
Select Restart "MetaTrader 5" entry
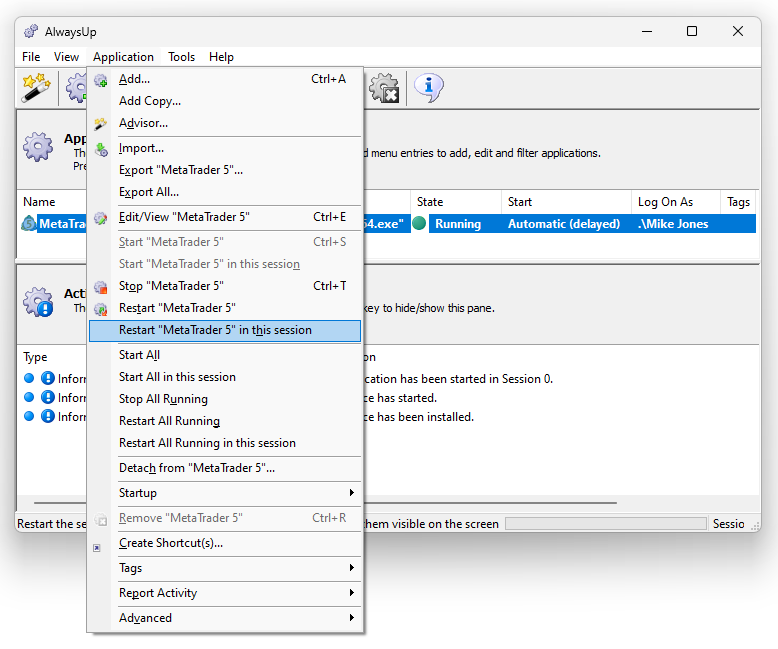[x=225, y=308]
